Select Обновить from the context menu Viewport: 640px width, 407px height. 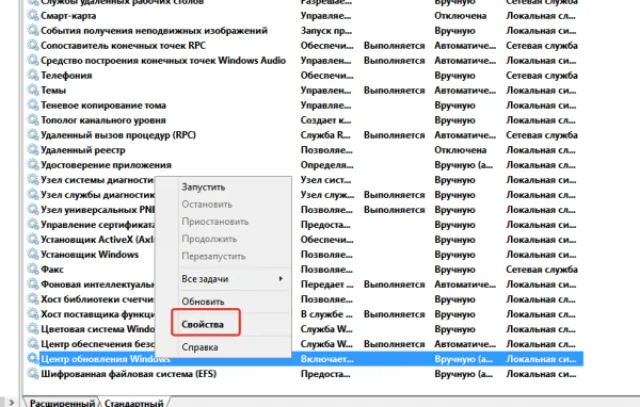click(x=203, y=302)
